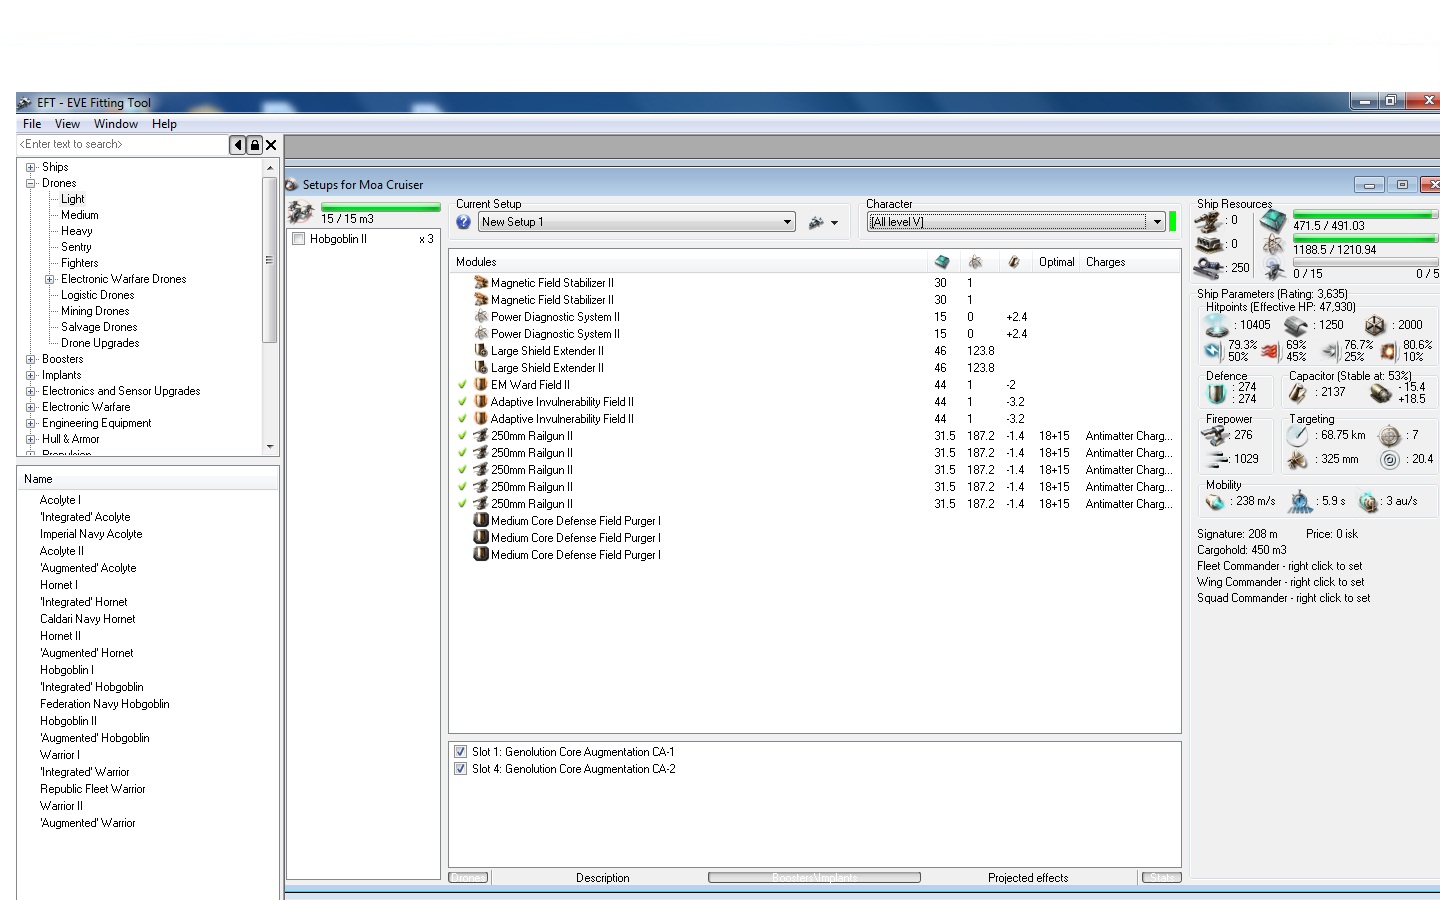
Task: Toggle the first 250mm Railgun II active checkmark
Action: pyautogui.click(x=462, y=436)
